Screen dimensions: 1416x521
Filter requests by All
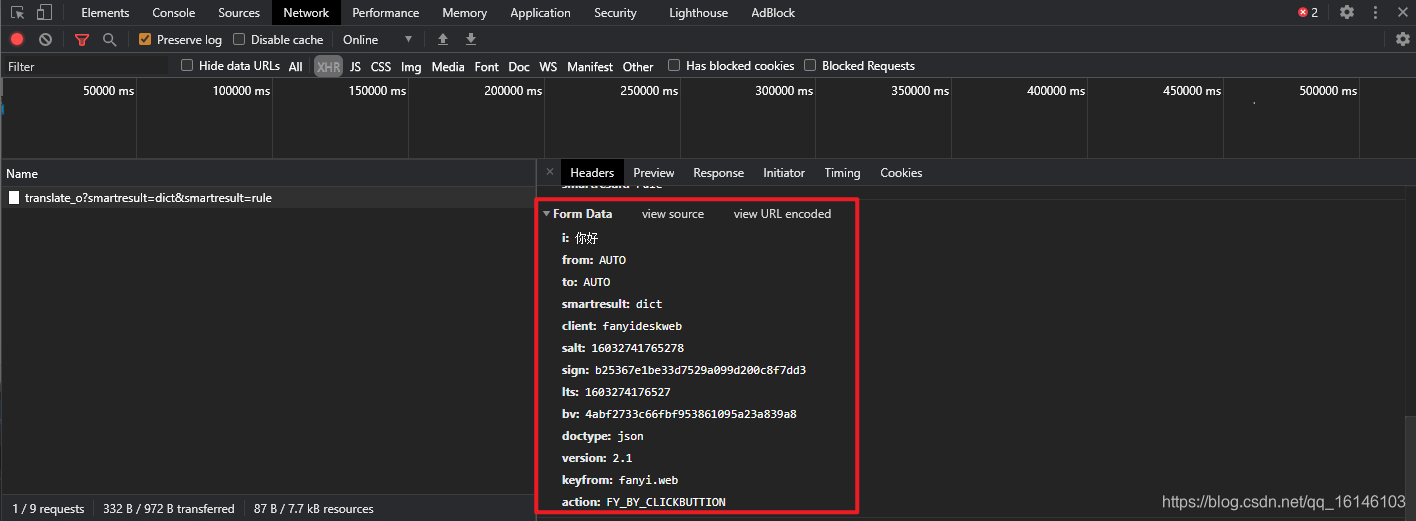tap(296, 66)
